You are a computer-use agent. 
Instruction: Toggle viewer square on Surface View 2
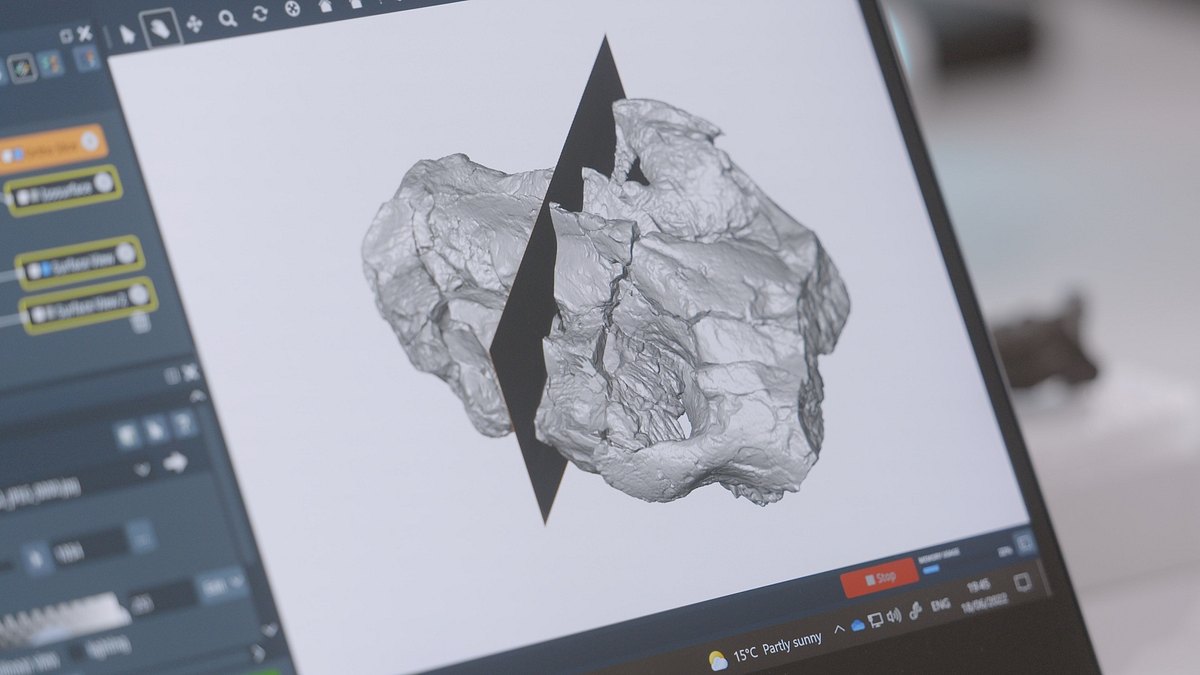(x=38, y=316)
